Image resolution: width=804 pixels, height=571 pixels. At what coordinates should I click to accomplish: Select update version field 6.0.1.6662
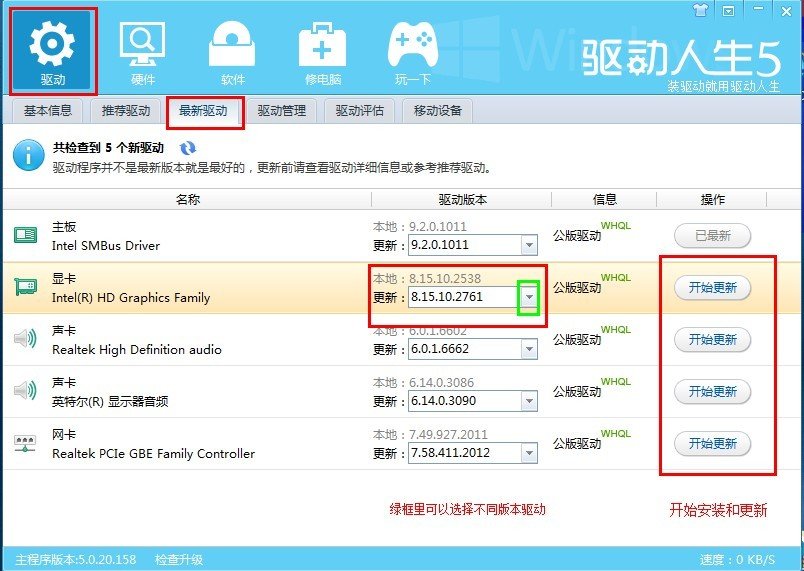click(473, 349)
